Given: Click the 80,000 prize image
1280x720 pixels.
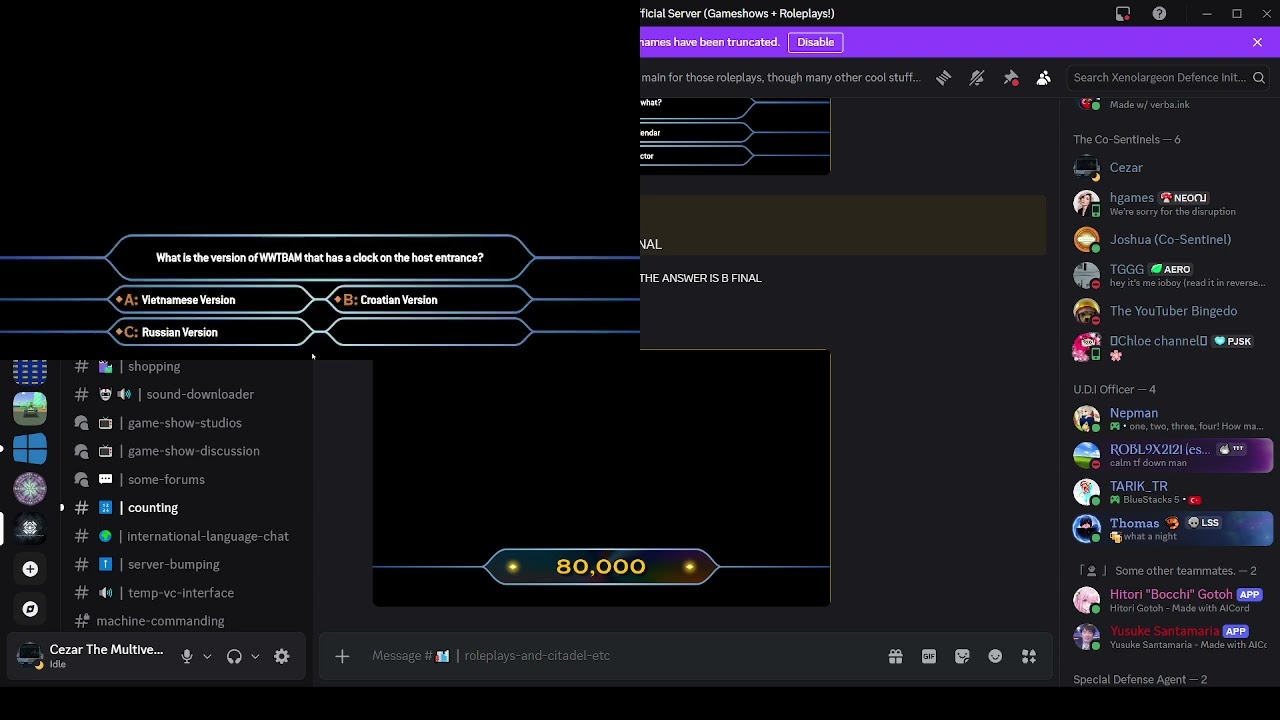Looking at the screenshot, I should 601,478.
